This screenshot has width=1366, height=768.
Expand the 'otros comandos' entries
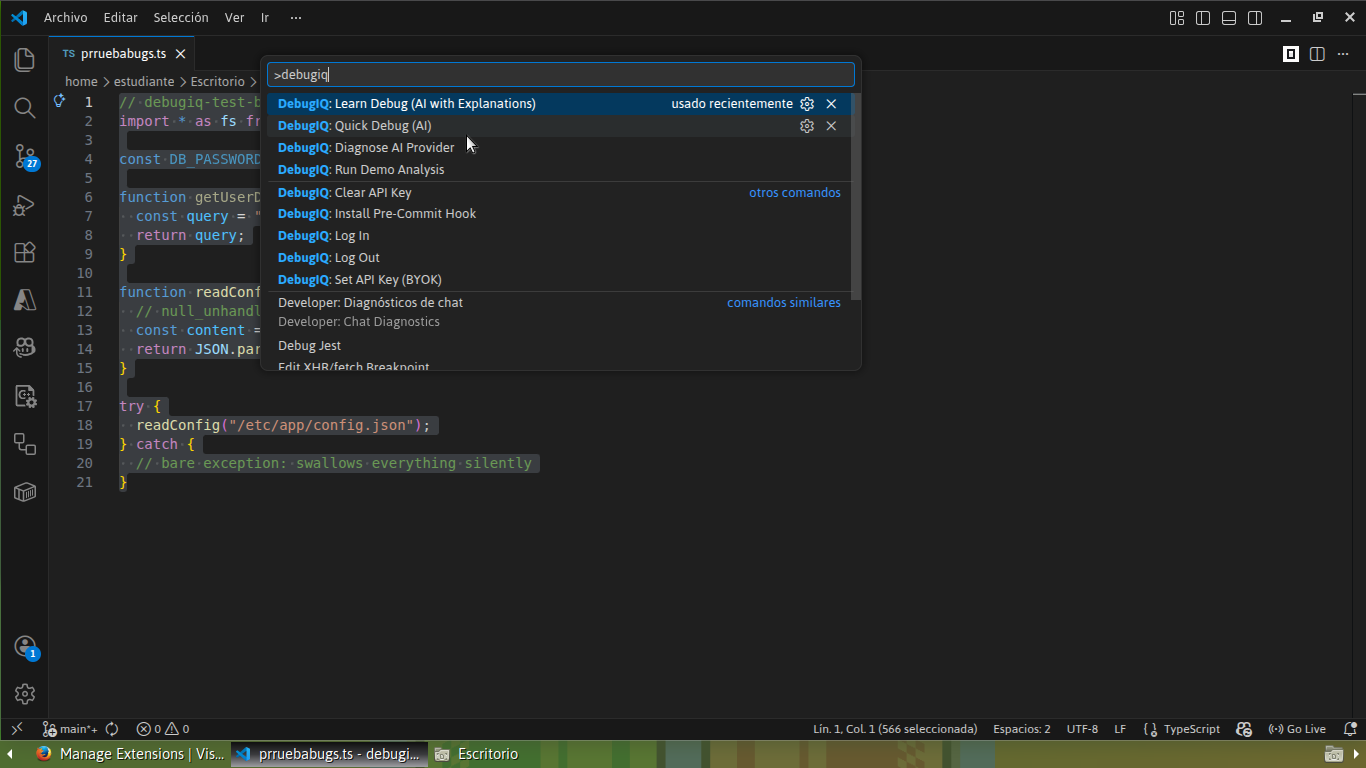coord(794,192)
